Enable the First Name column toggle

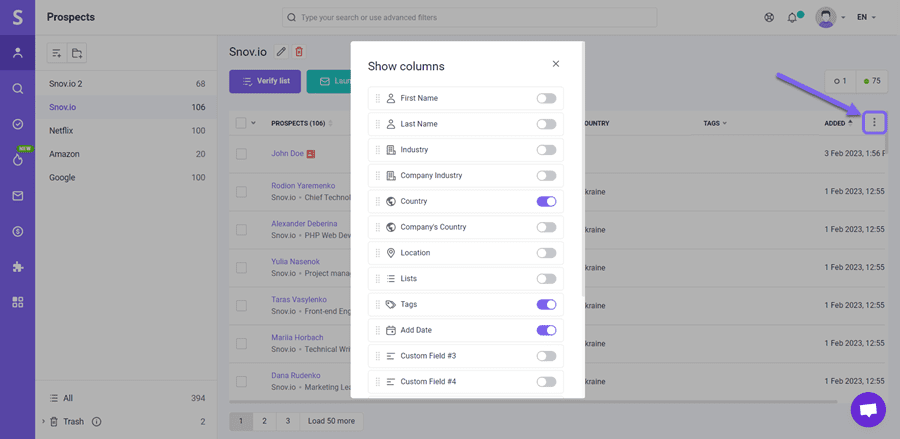pyautogui.click(x=546, y=98)
